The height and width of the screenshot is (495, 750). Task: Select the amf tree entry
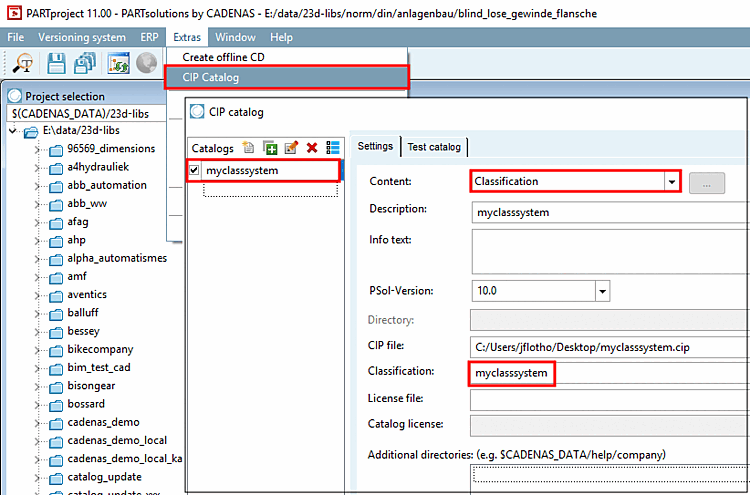(x=77, y=276)
